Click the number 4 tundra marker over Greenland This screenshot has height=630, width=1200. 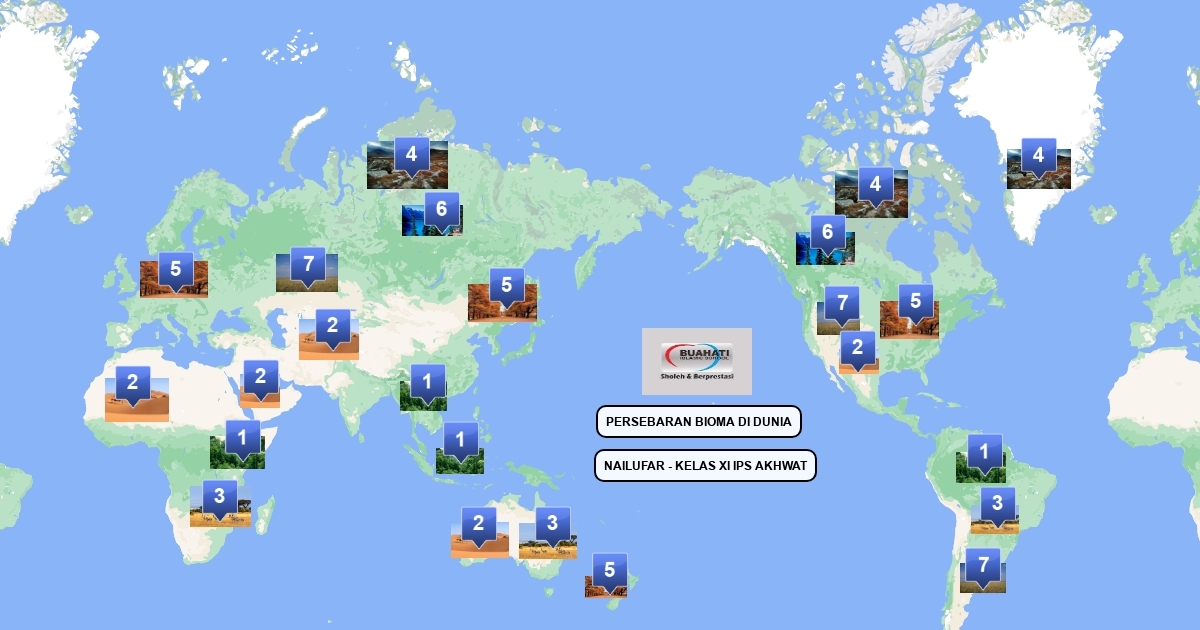(x=1038, y=158)
